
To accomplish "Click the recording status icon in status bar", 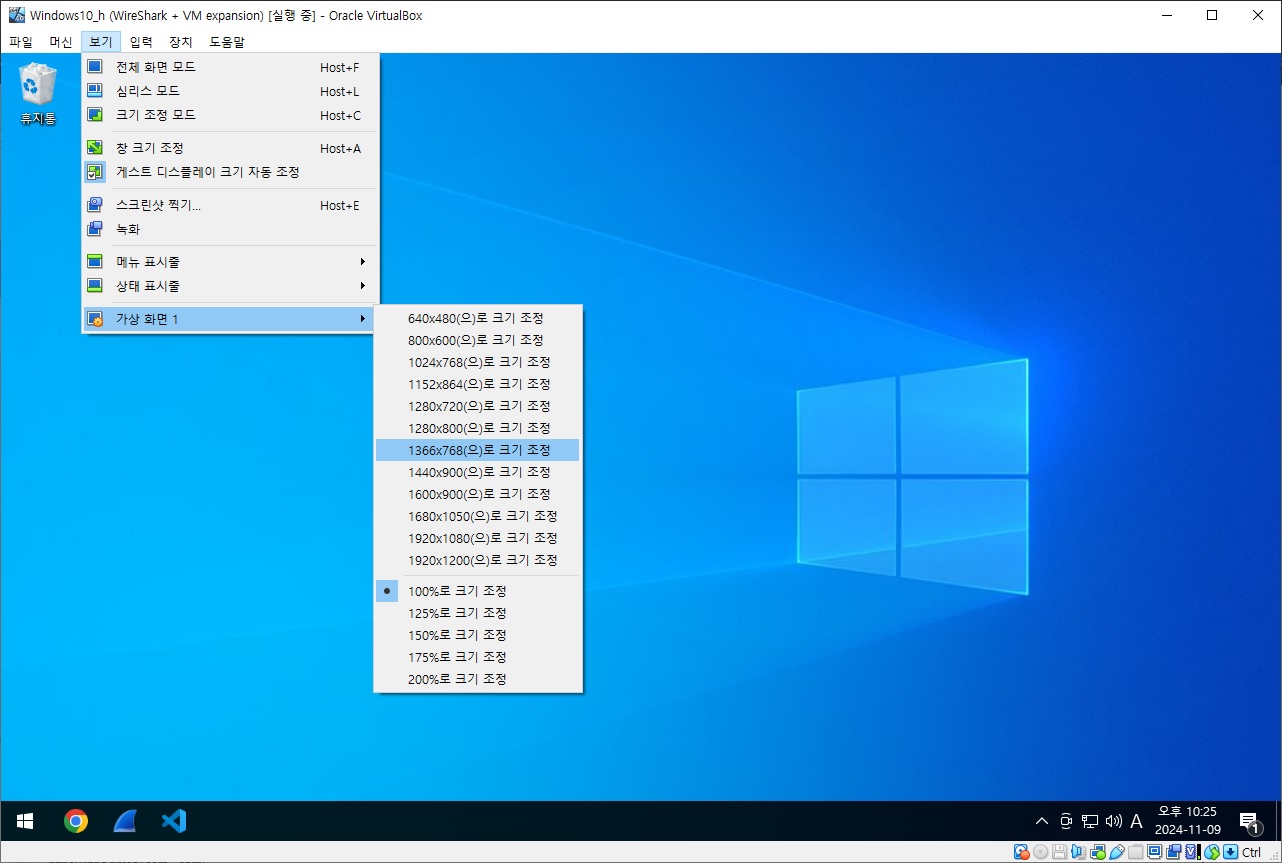I will (x=1173, y=852).
